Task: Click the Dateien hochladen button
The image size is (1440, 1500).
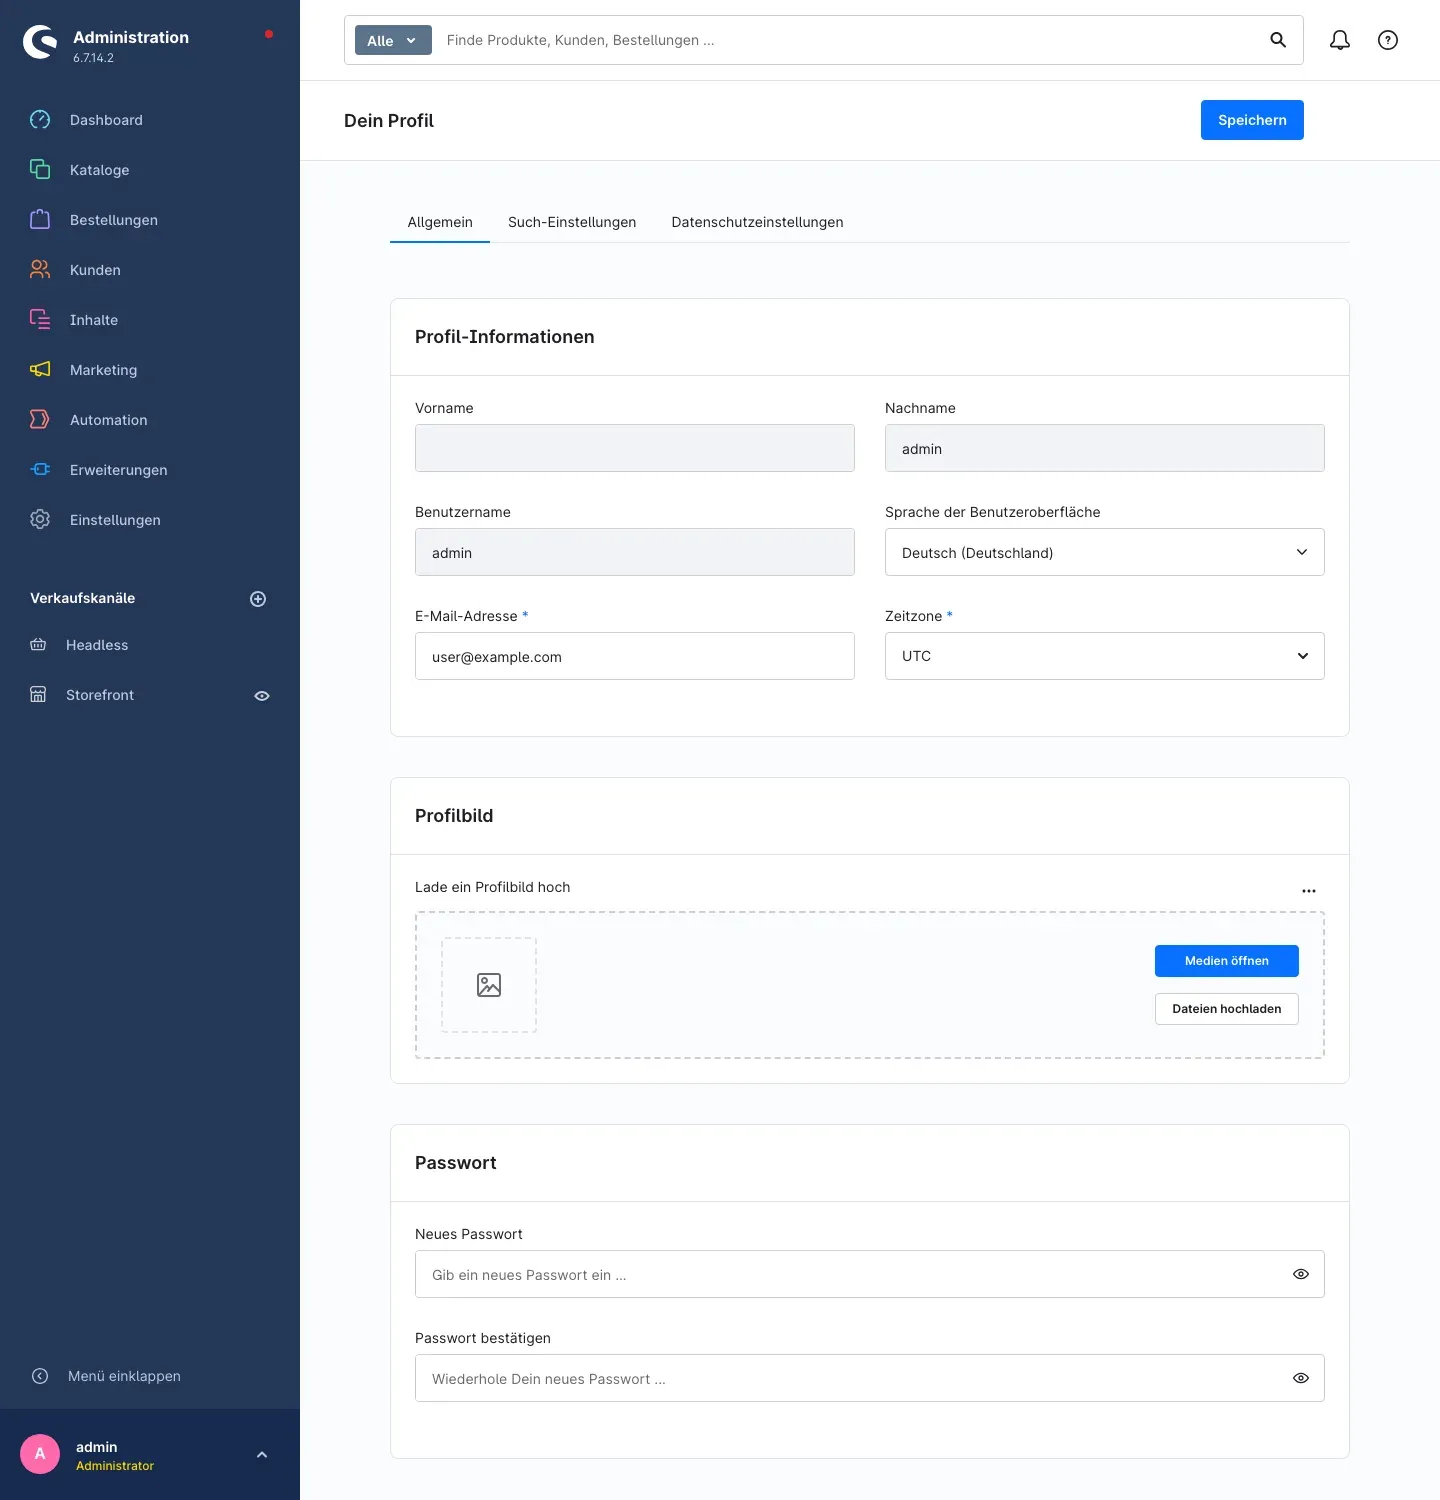Action: tap(1227, 1009)
